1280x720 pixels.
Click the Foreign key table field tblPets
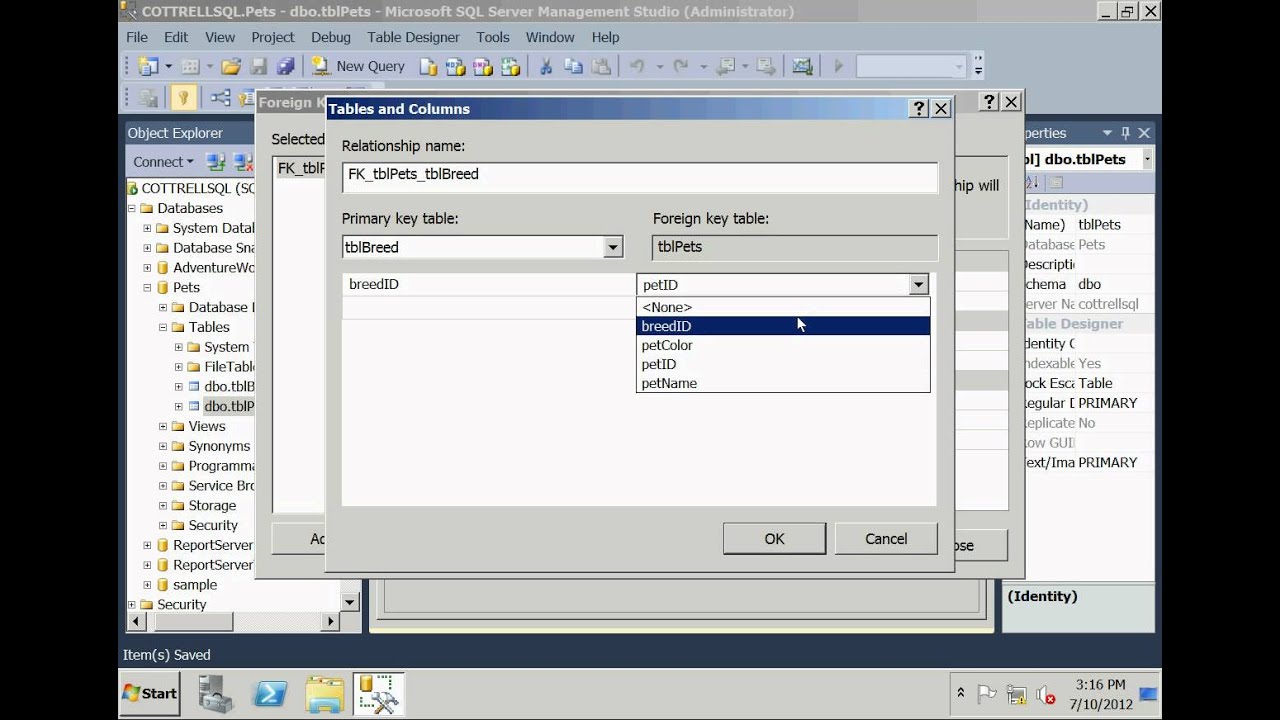coord(795,247)
